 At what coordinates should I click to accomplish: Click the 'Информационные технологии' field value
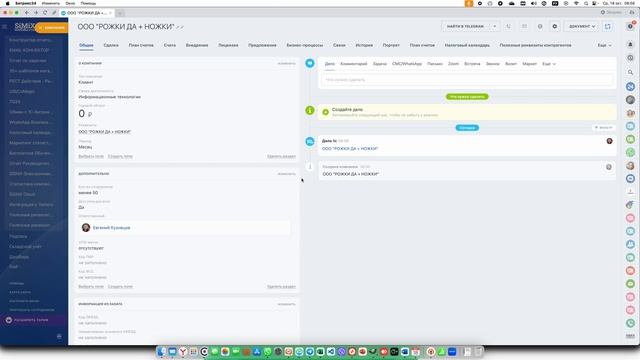pyautogui.click(x=109, y=97)
